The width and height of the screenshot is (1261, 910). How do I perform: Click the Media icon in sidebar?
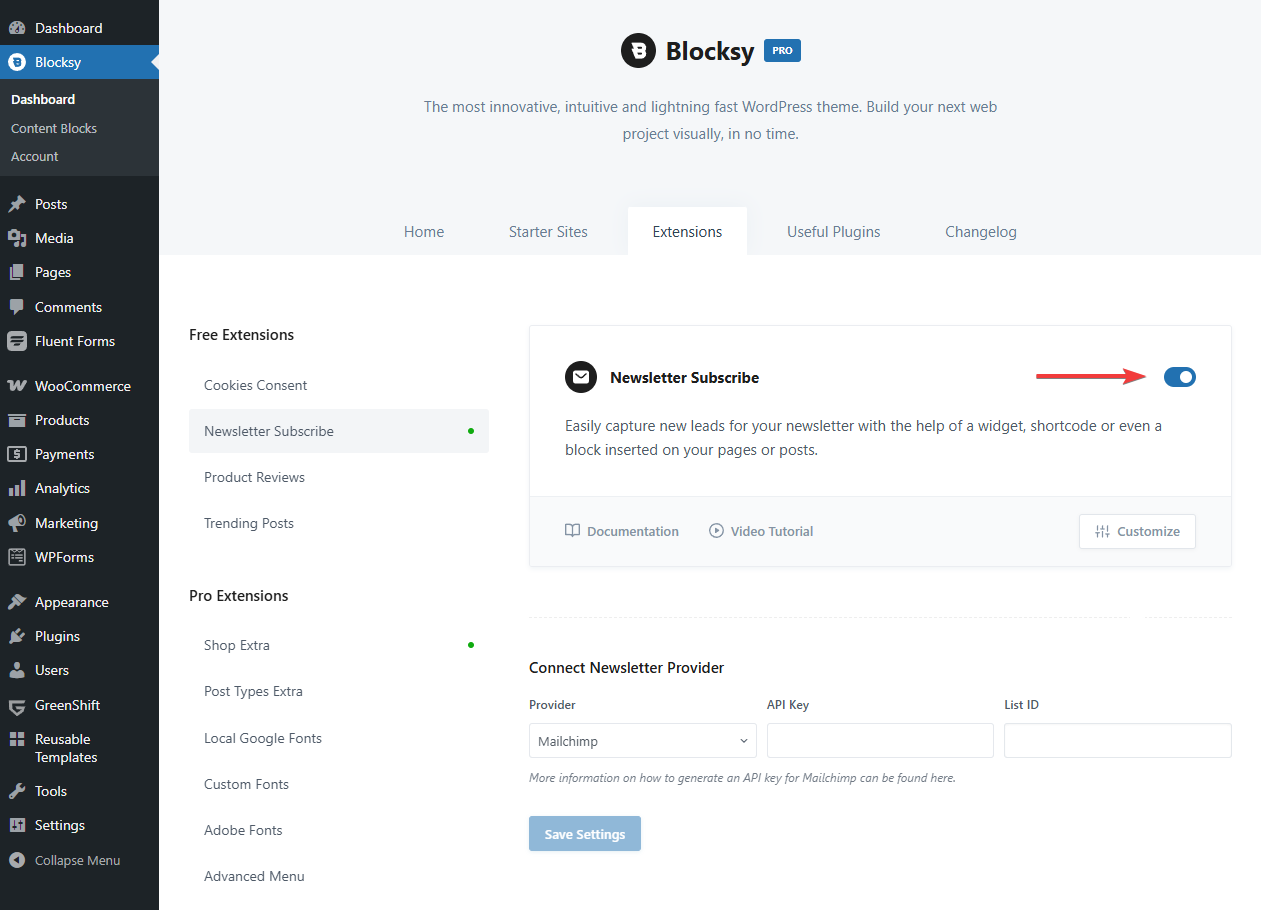click(x=17, y=238)
